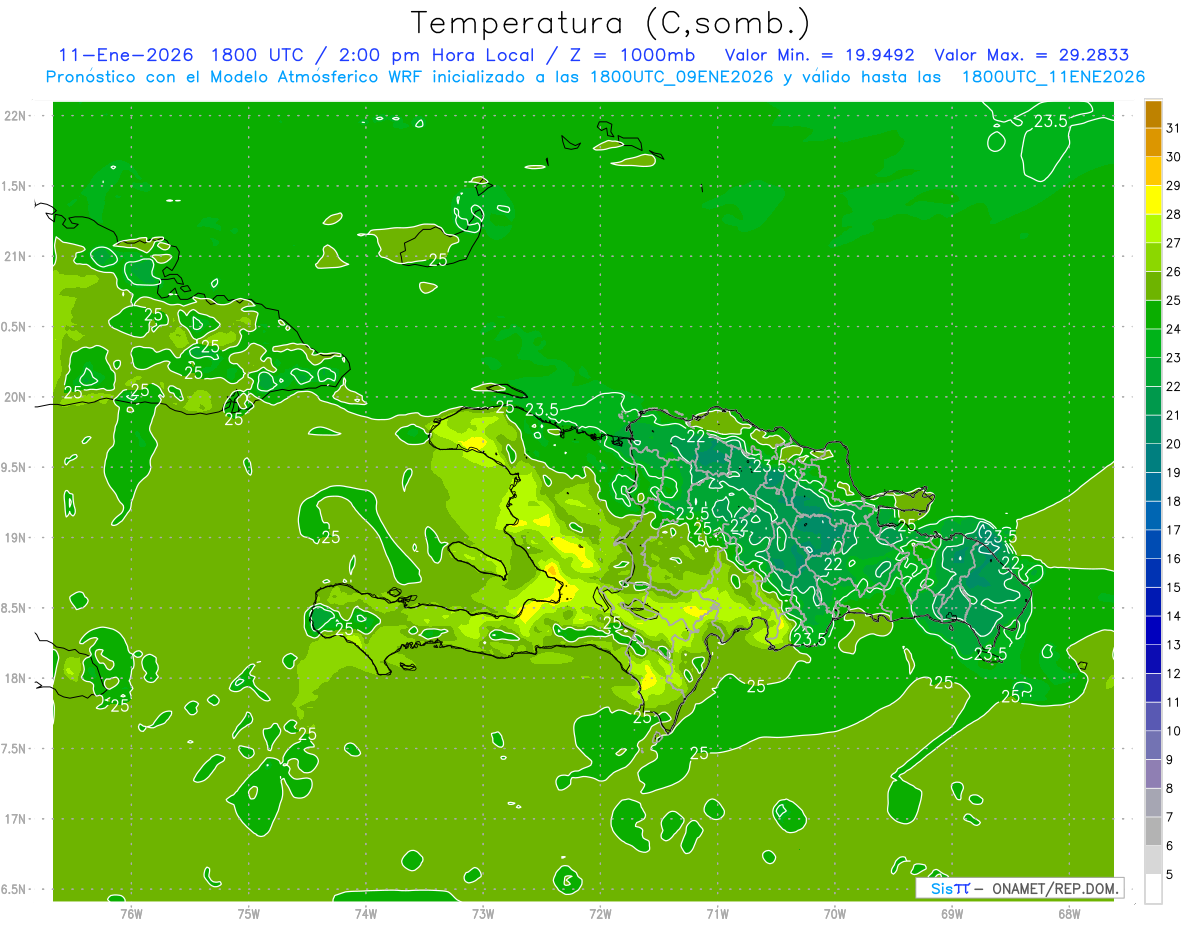Click the legend value label "28"
The height and width of the screenshot is (927, 1200).
(x=1174, y=214)
